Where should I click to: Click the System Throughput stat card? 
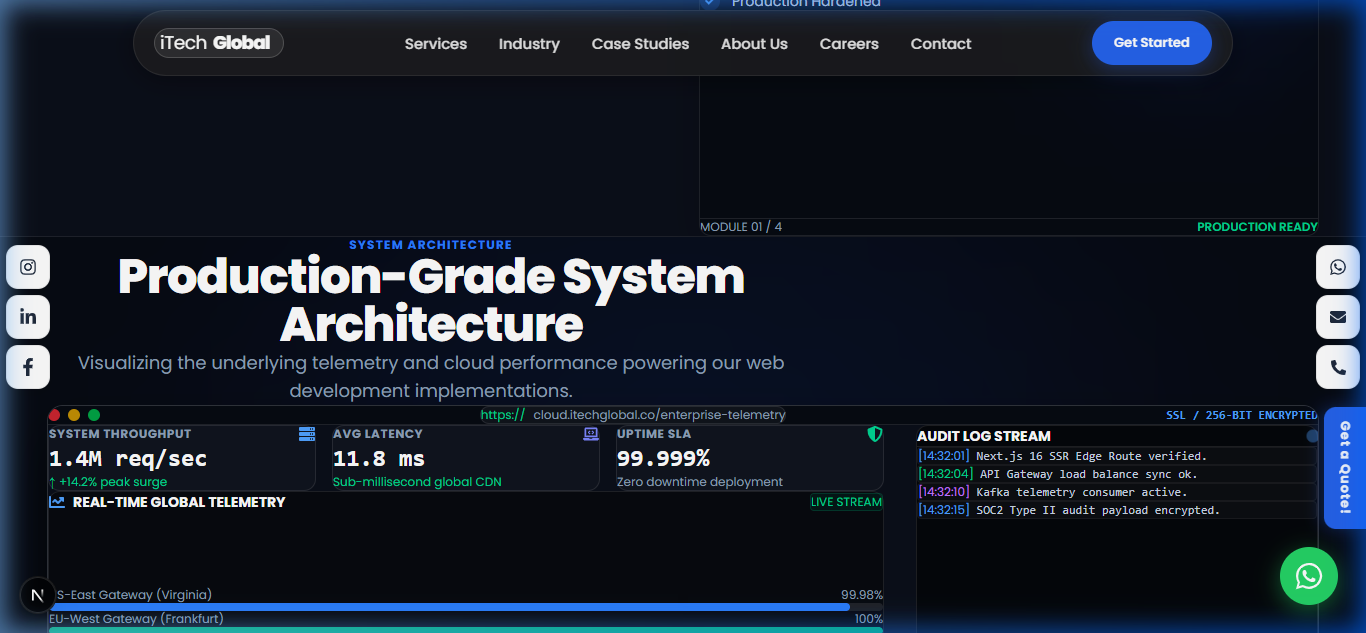click(x=182, y=458)
